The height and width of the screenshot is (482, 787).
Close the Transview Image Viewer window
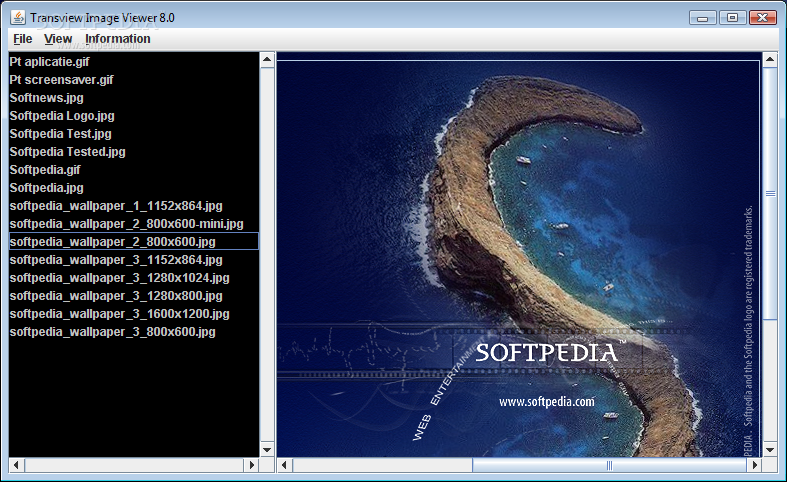[x=762, y=18]
